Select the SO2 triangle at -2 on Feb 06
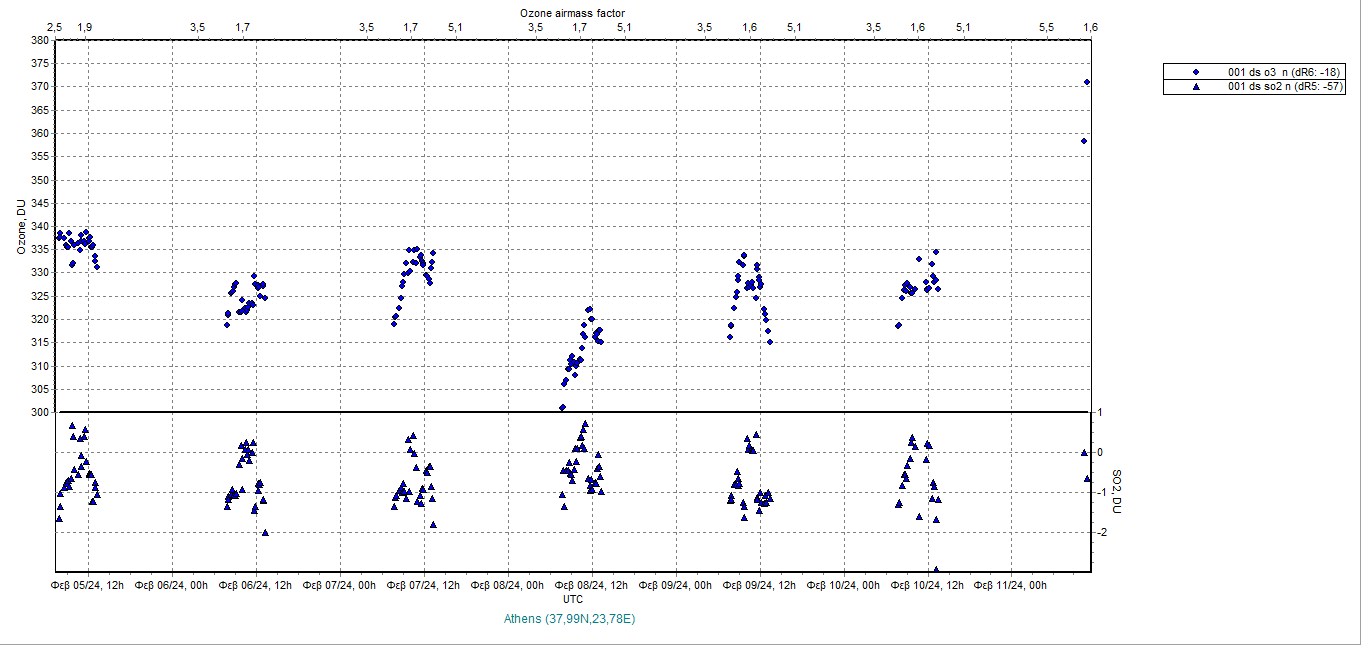Image resolution: width=1361 pixels, height=645 pixels. tap(265, 533)
